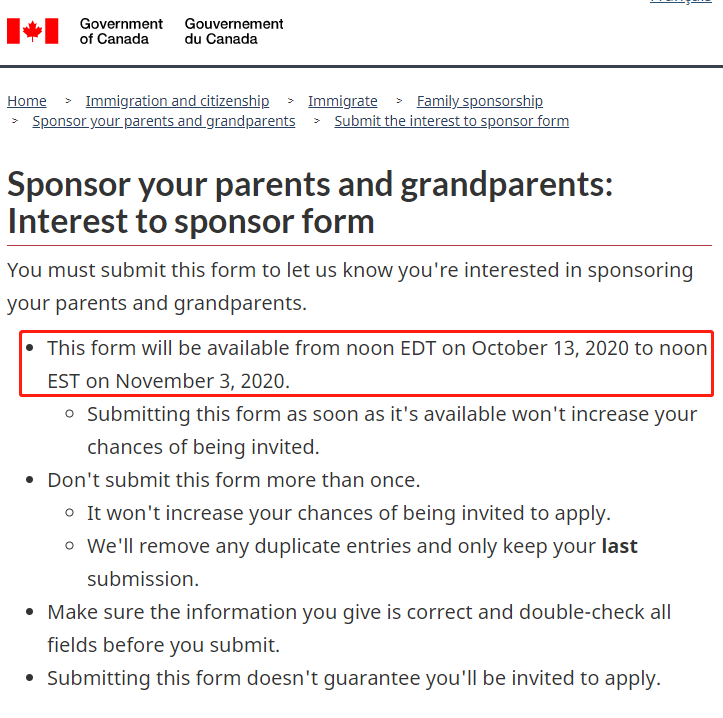
Task: Click the breadcrumb chevron after Home
Action: coord(68,101)
